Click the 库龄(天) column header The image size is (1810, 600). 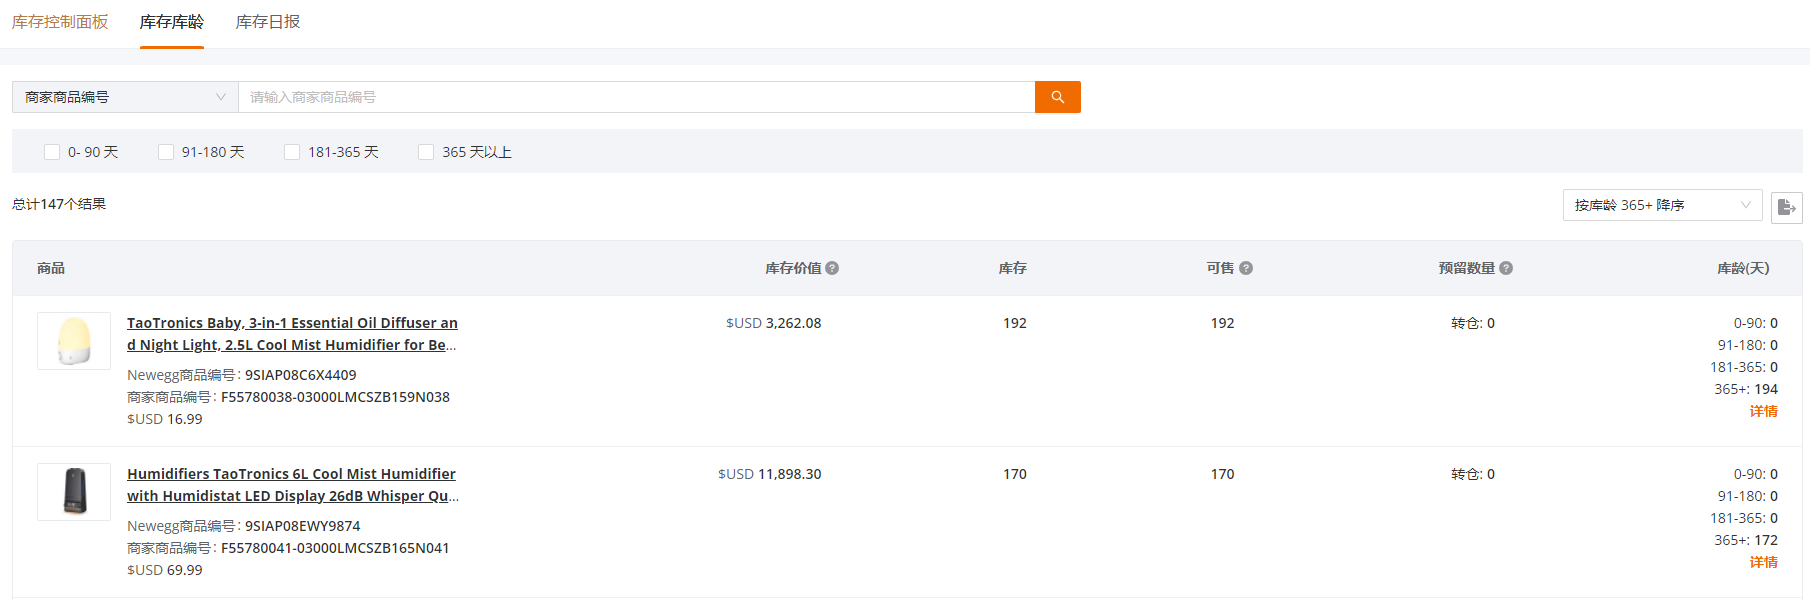click(x=1743, y=268)
